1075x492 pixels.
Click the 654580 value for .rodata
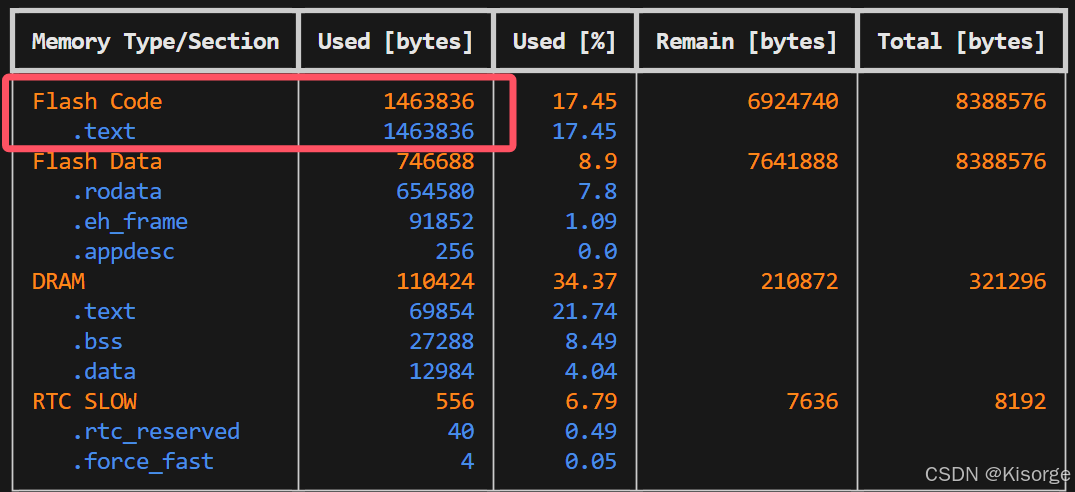click(x=435, y=191)
